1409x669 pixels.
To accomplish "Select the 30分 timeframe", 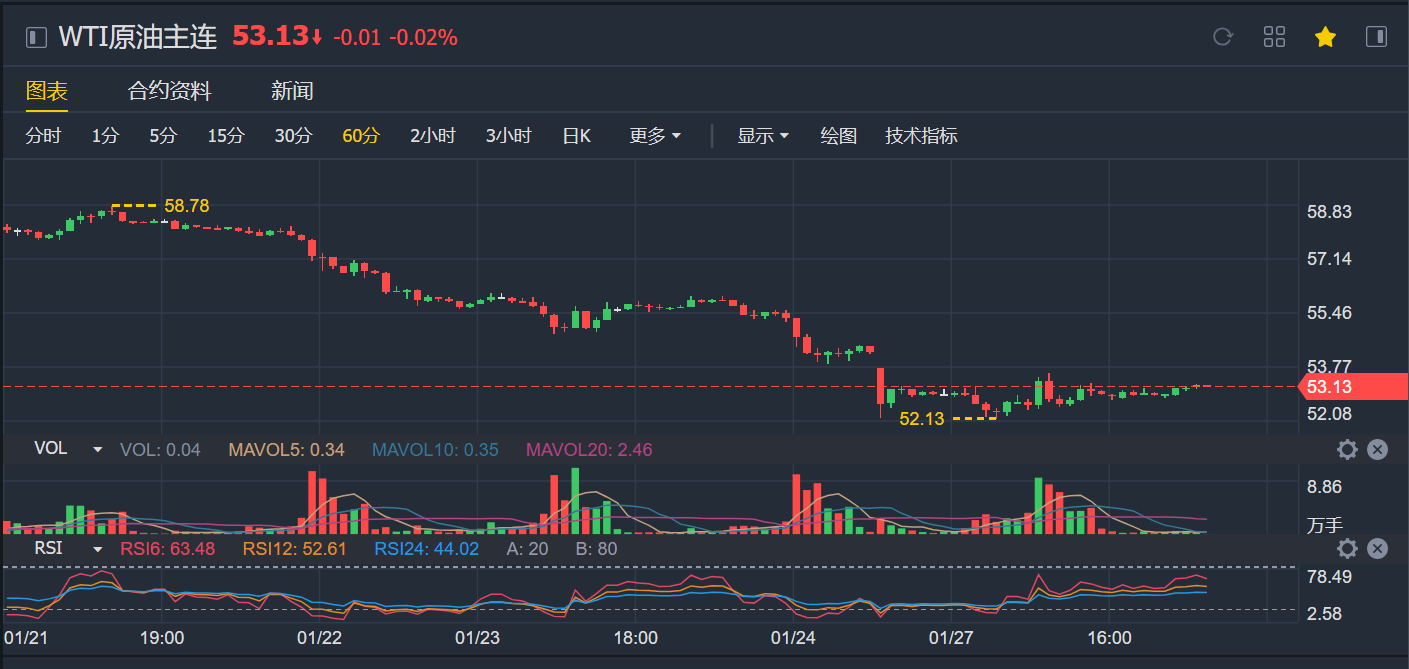I will pos(293,136).
